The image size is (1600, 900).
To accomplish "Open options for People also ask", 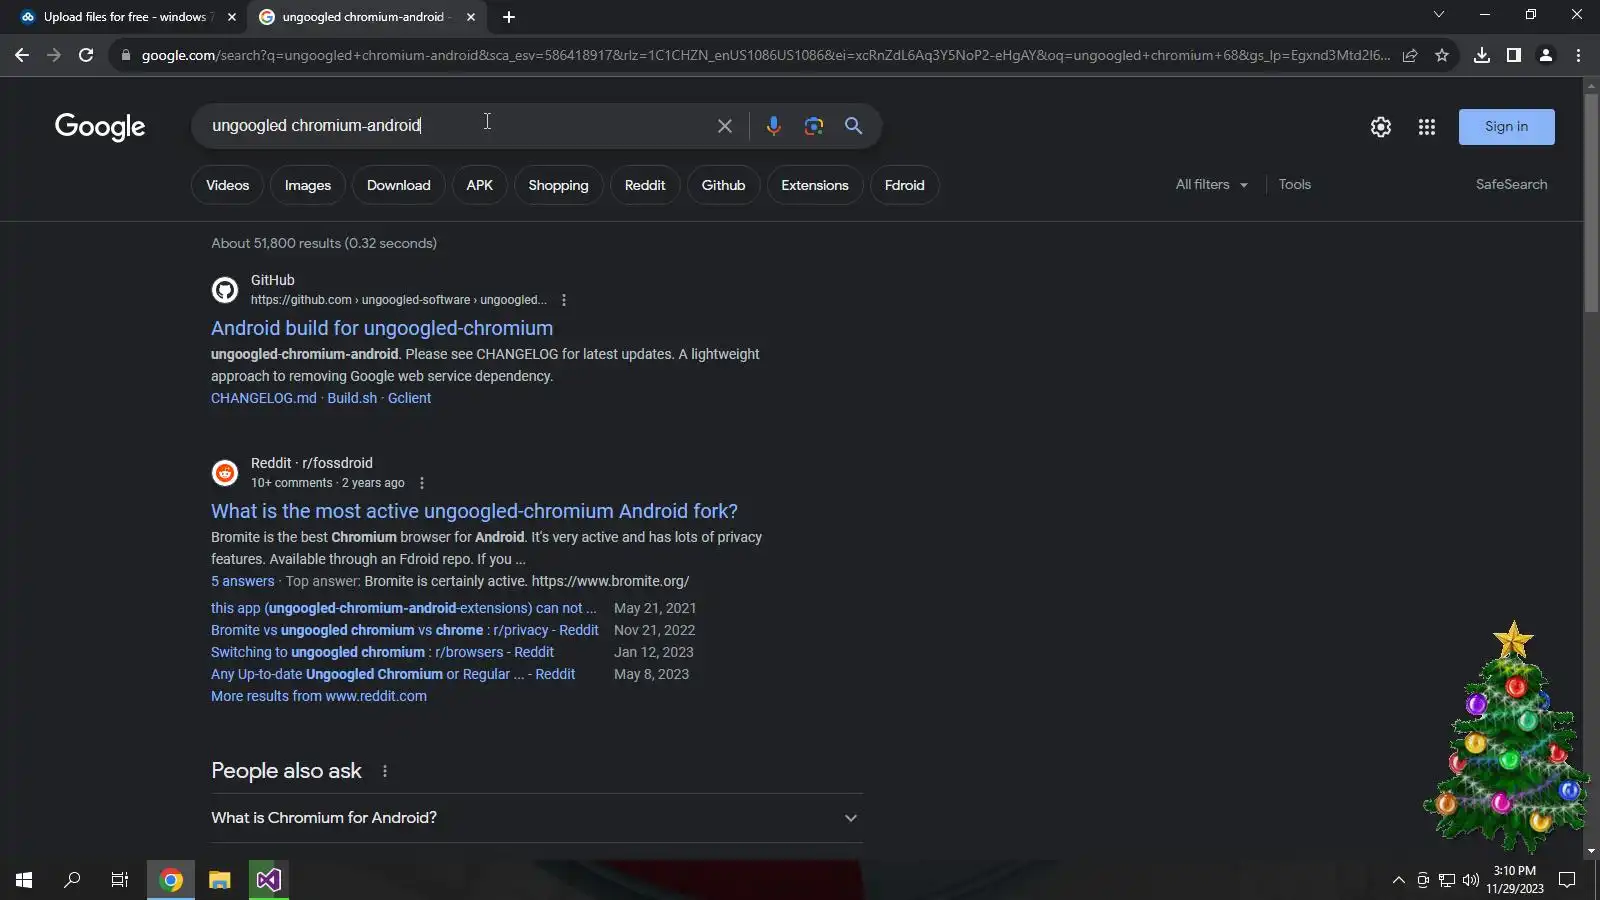I will click(385, 771).
